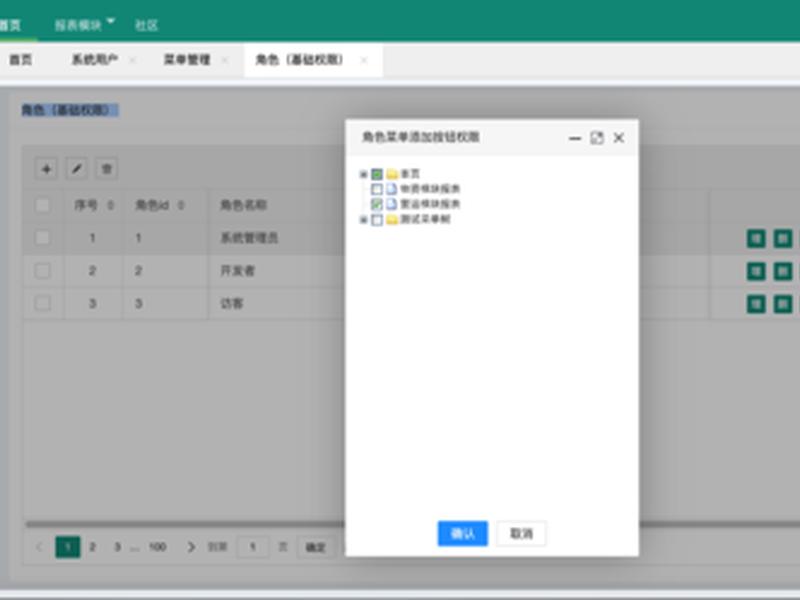The width and height of the screenshot is (800, 600).
Task: Click the 取消 button in dialog
Action: point(521,534)
